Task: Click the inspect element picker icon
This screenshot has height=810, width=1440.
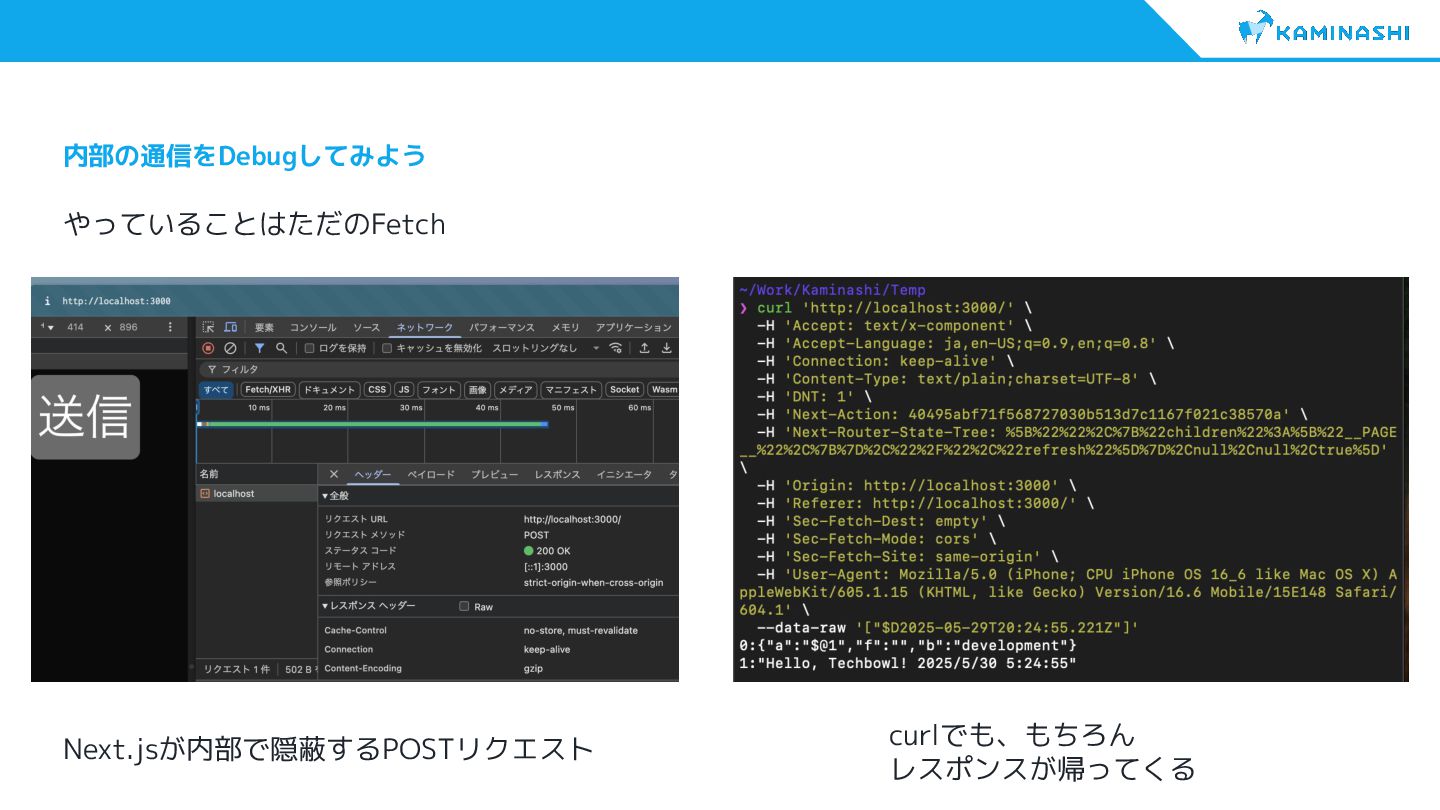Action: 208,327
